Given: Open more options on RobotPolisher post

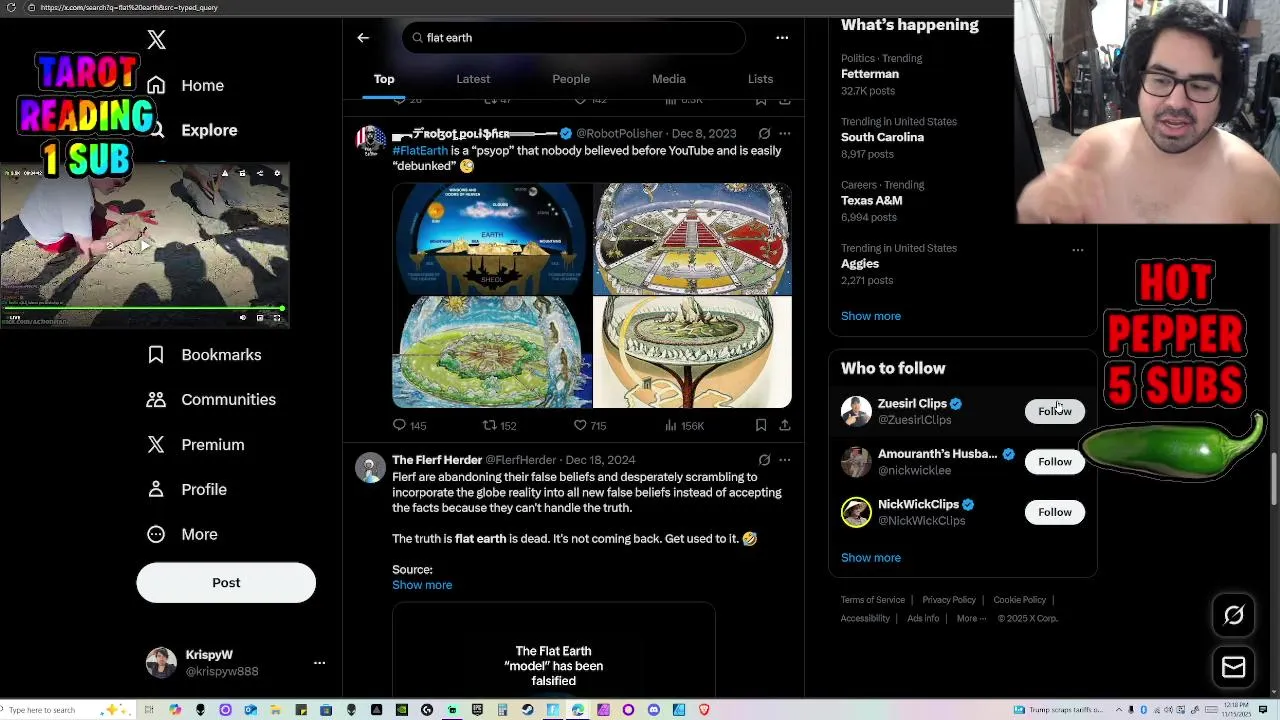Looking at the screenshot, I should [x=785, y=134].
